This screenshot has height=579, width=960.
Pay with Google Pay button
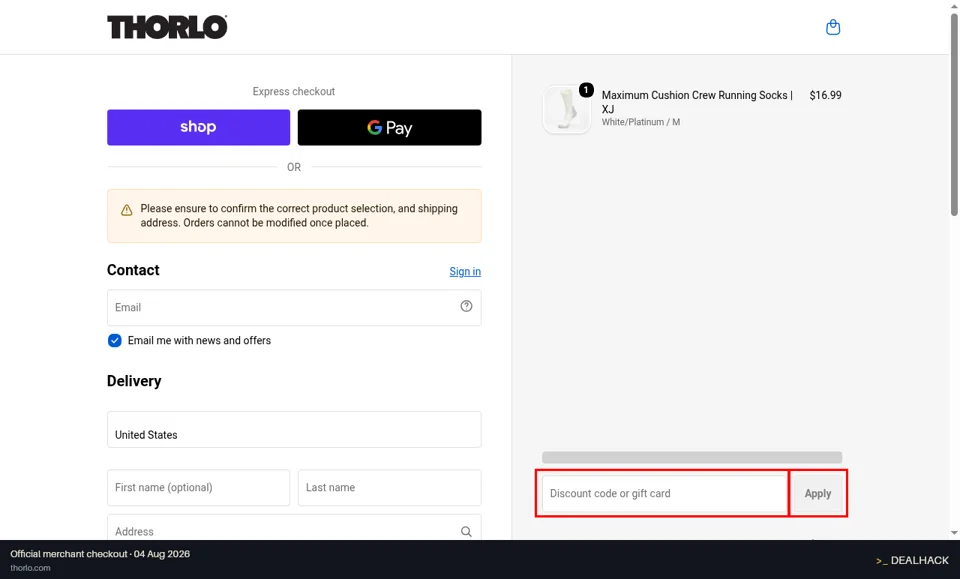tap(389, 127)
